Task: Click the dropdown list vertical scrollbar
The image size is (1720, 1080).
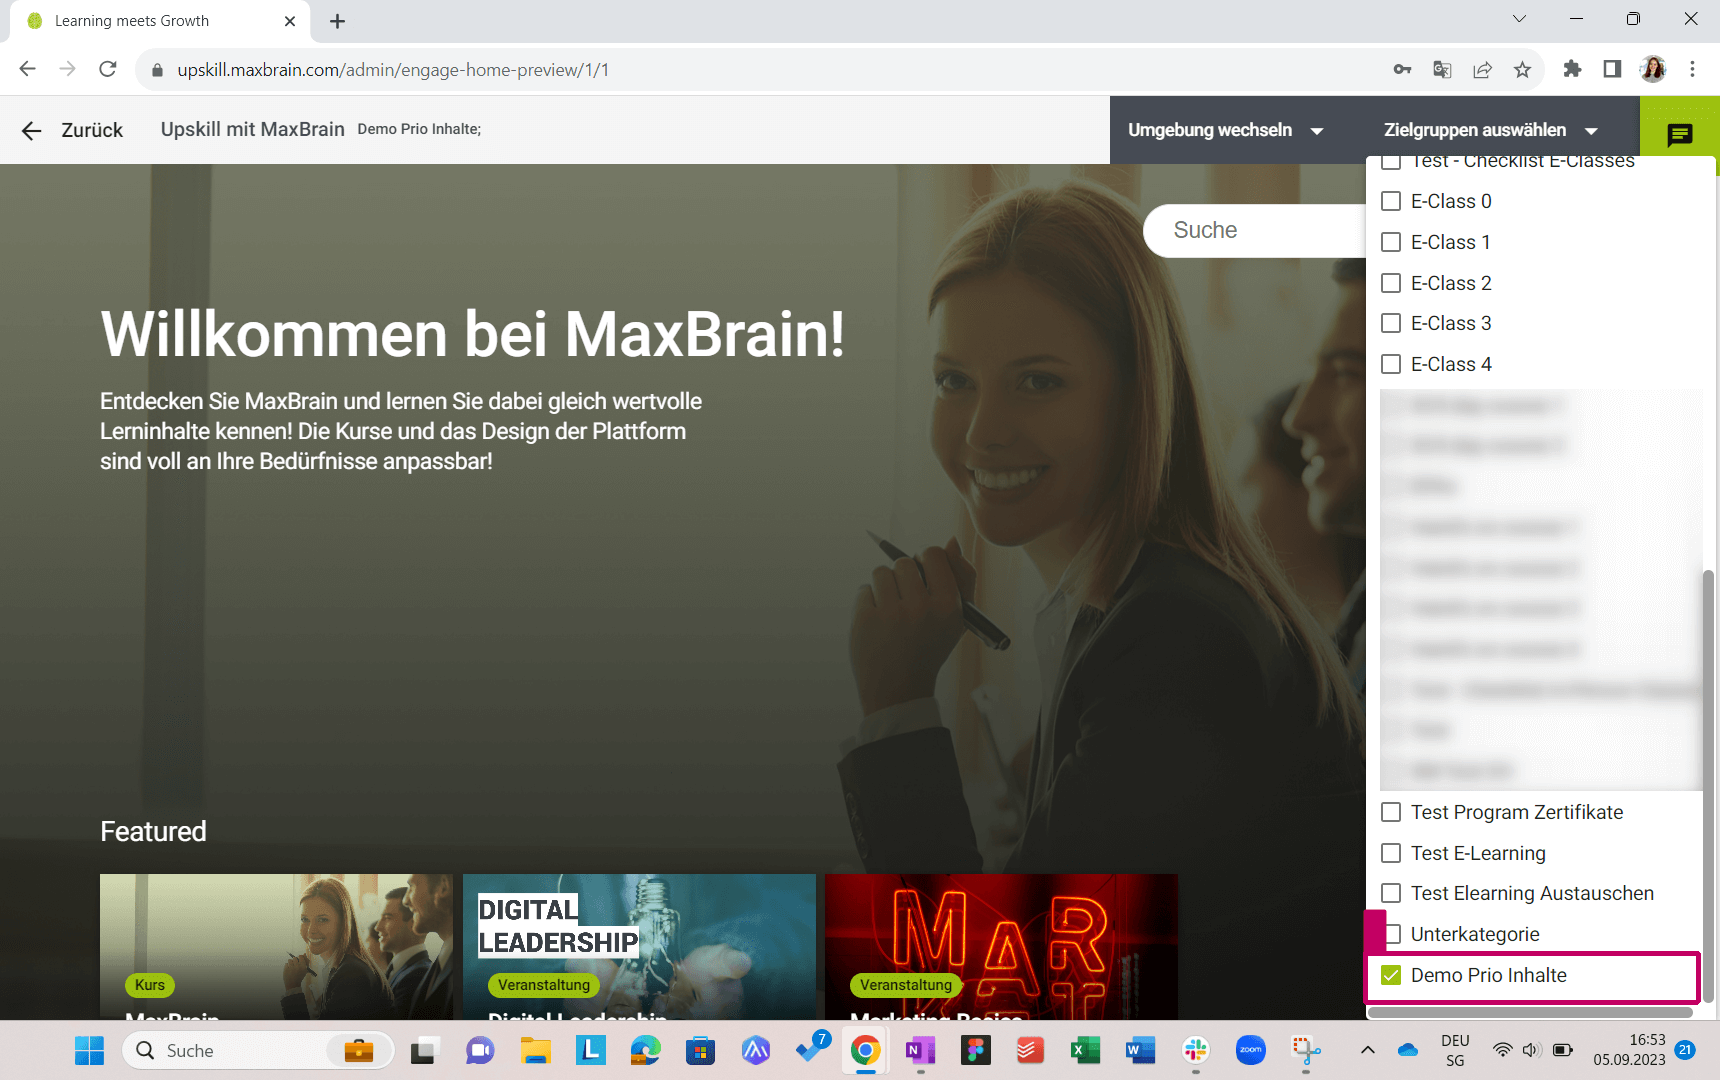Action: click(x=1708, y=784)
